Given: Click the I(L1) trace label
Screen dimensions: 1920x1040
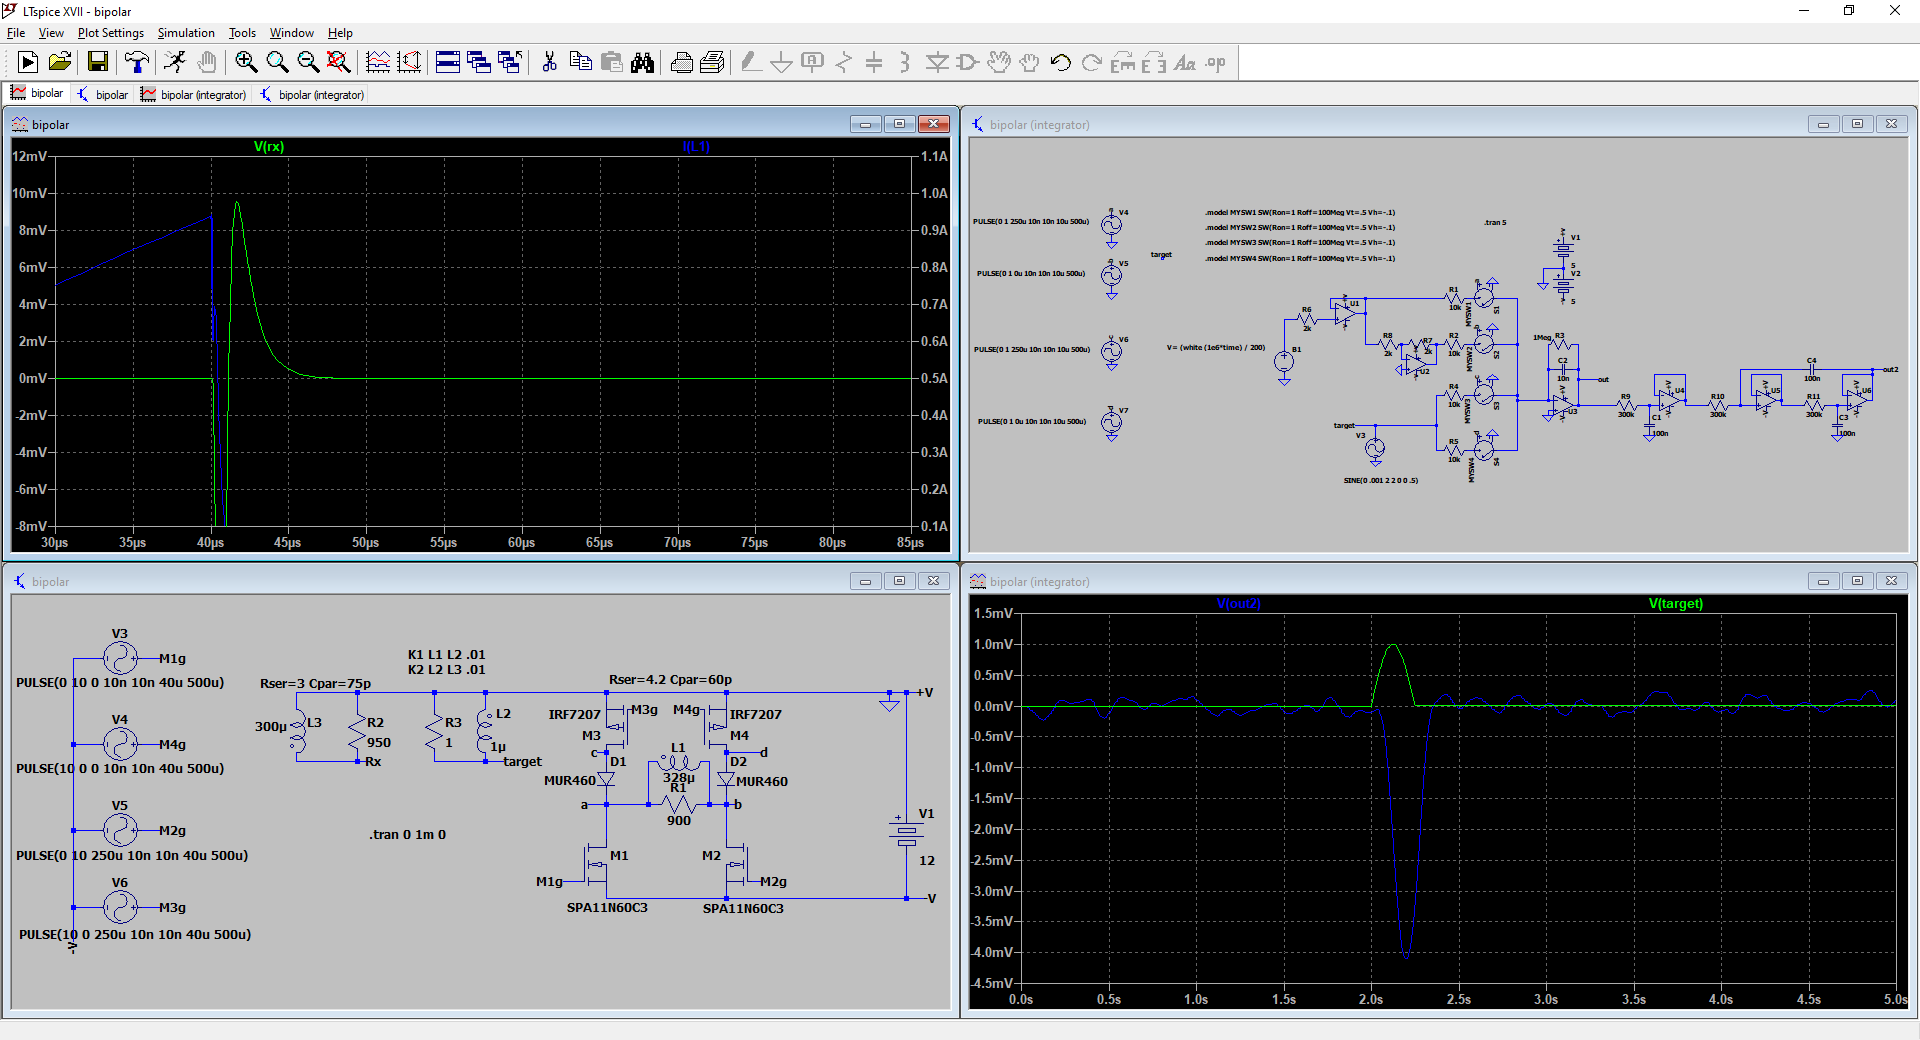Looking at the screenshot, I should 696,147.
